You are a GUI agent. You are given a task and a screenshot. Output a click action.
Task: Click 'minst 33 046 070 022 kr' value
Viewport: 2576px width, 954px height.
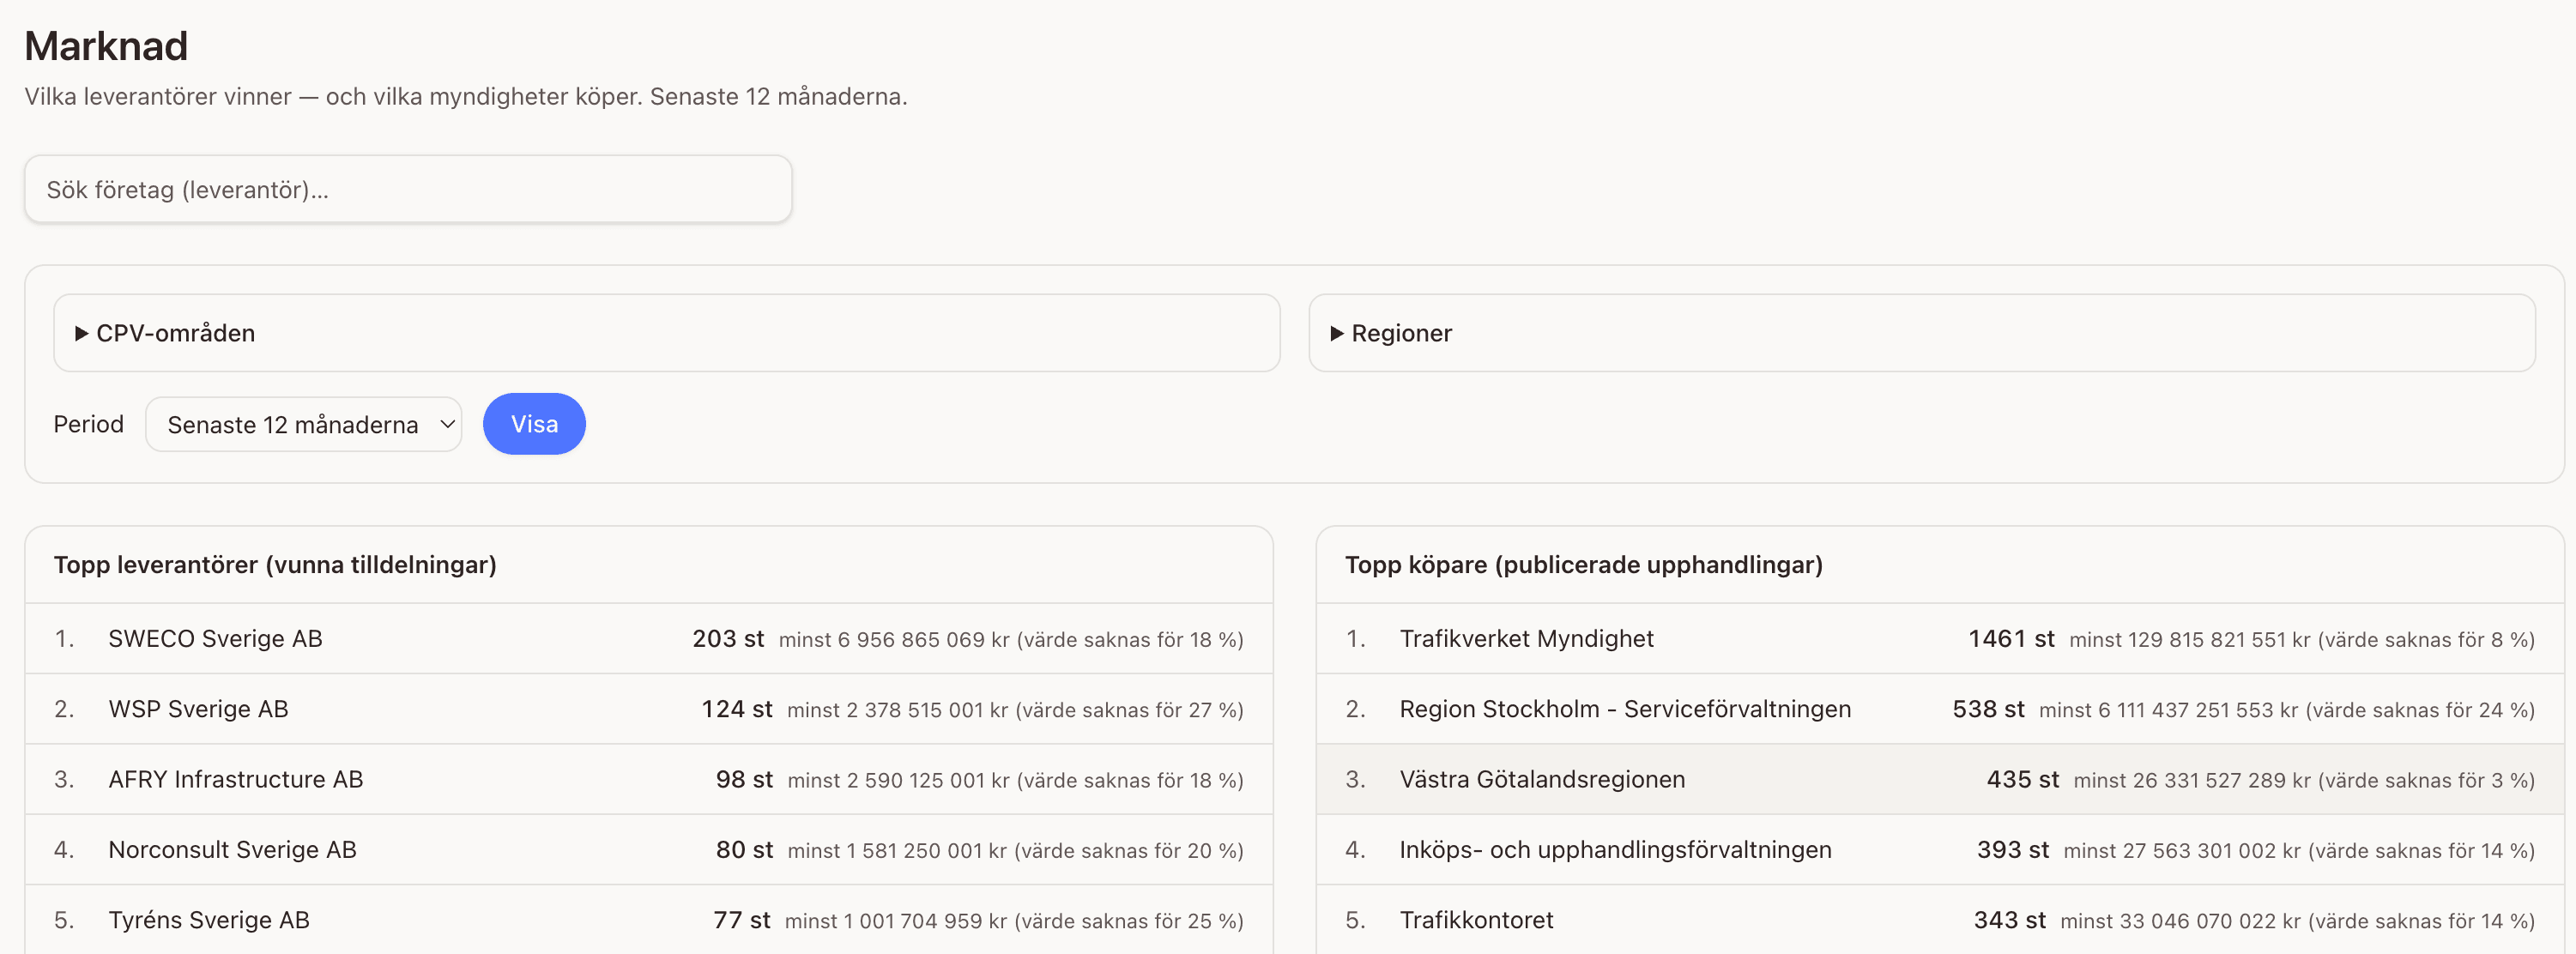[x=2180, y=920]
